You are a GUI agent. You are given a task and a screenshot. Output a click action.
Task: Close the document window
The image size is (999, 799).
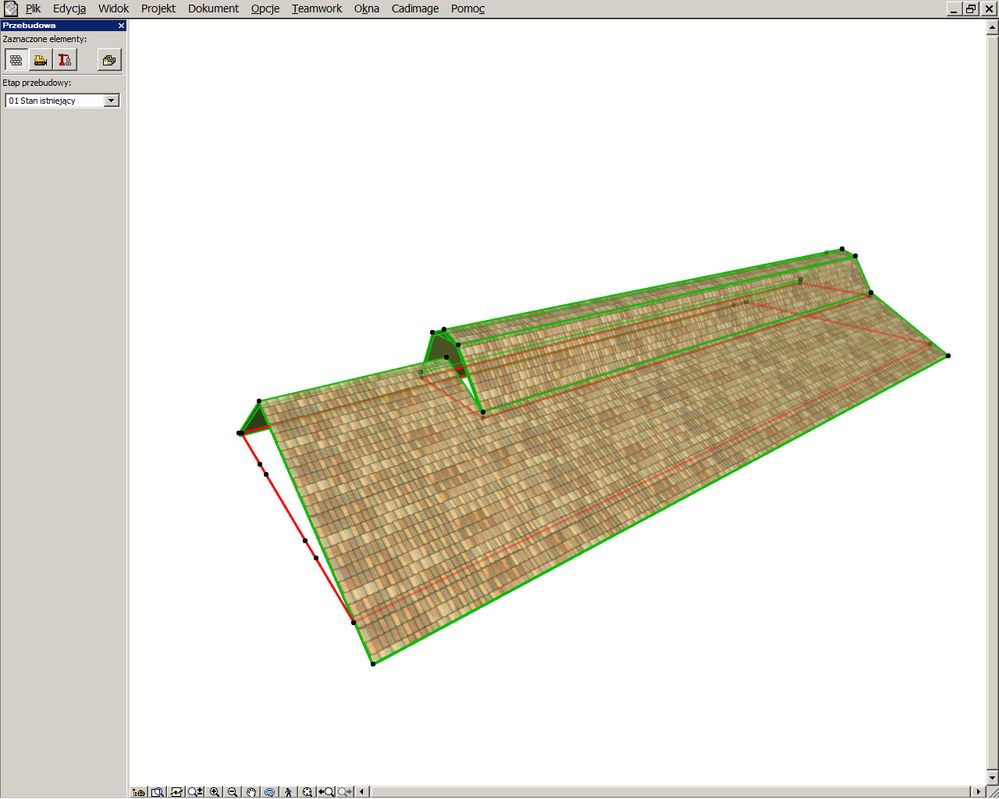[x=989, y=9]
